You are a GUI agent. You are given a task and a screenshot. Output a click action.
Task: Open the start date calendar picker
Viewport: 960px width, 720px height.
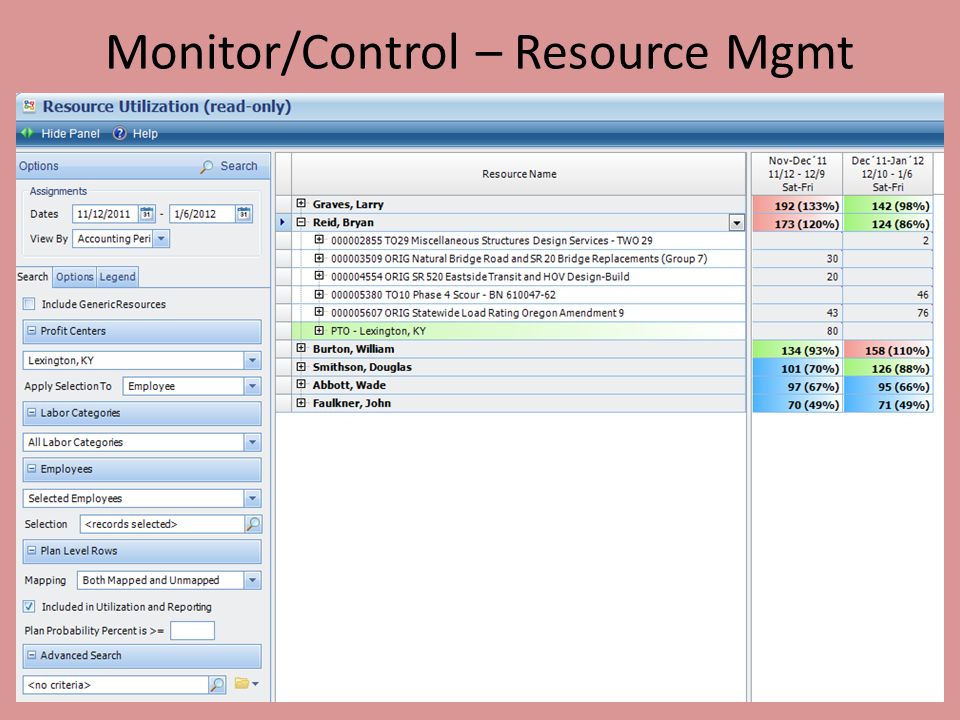coord(147,214)
